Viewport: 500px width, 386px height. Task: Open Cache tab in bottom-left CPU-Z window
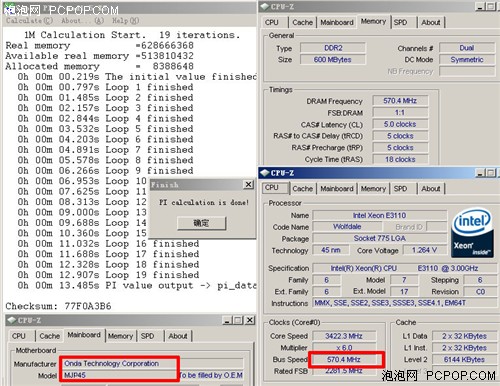(x=49, y=336)
